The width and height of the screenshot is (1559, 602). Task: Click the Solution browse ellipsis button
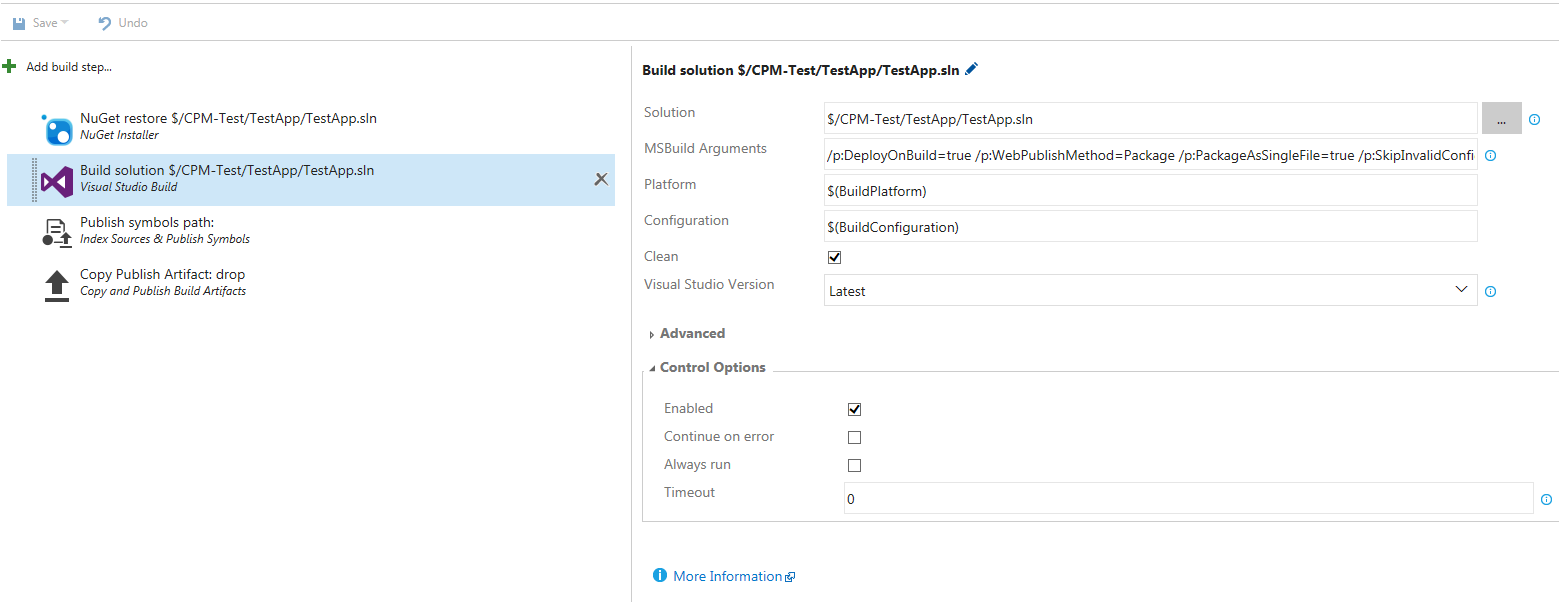(x=1501, y=118)
